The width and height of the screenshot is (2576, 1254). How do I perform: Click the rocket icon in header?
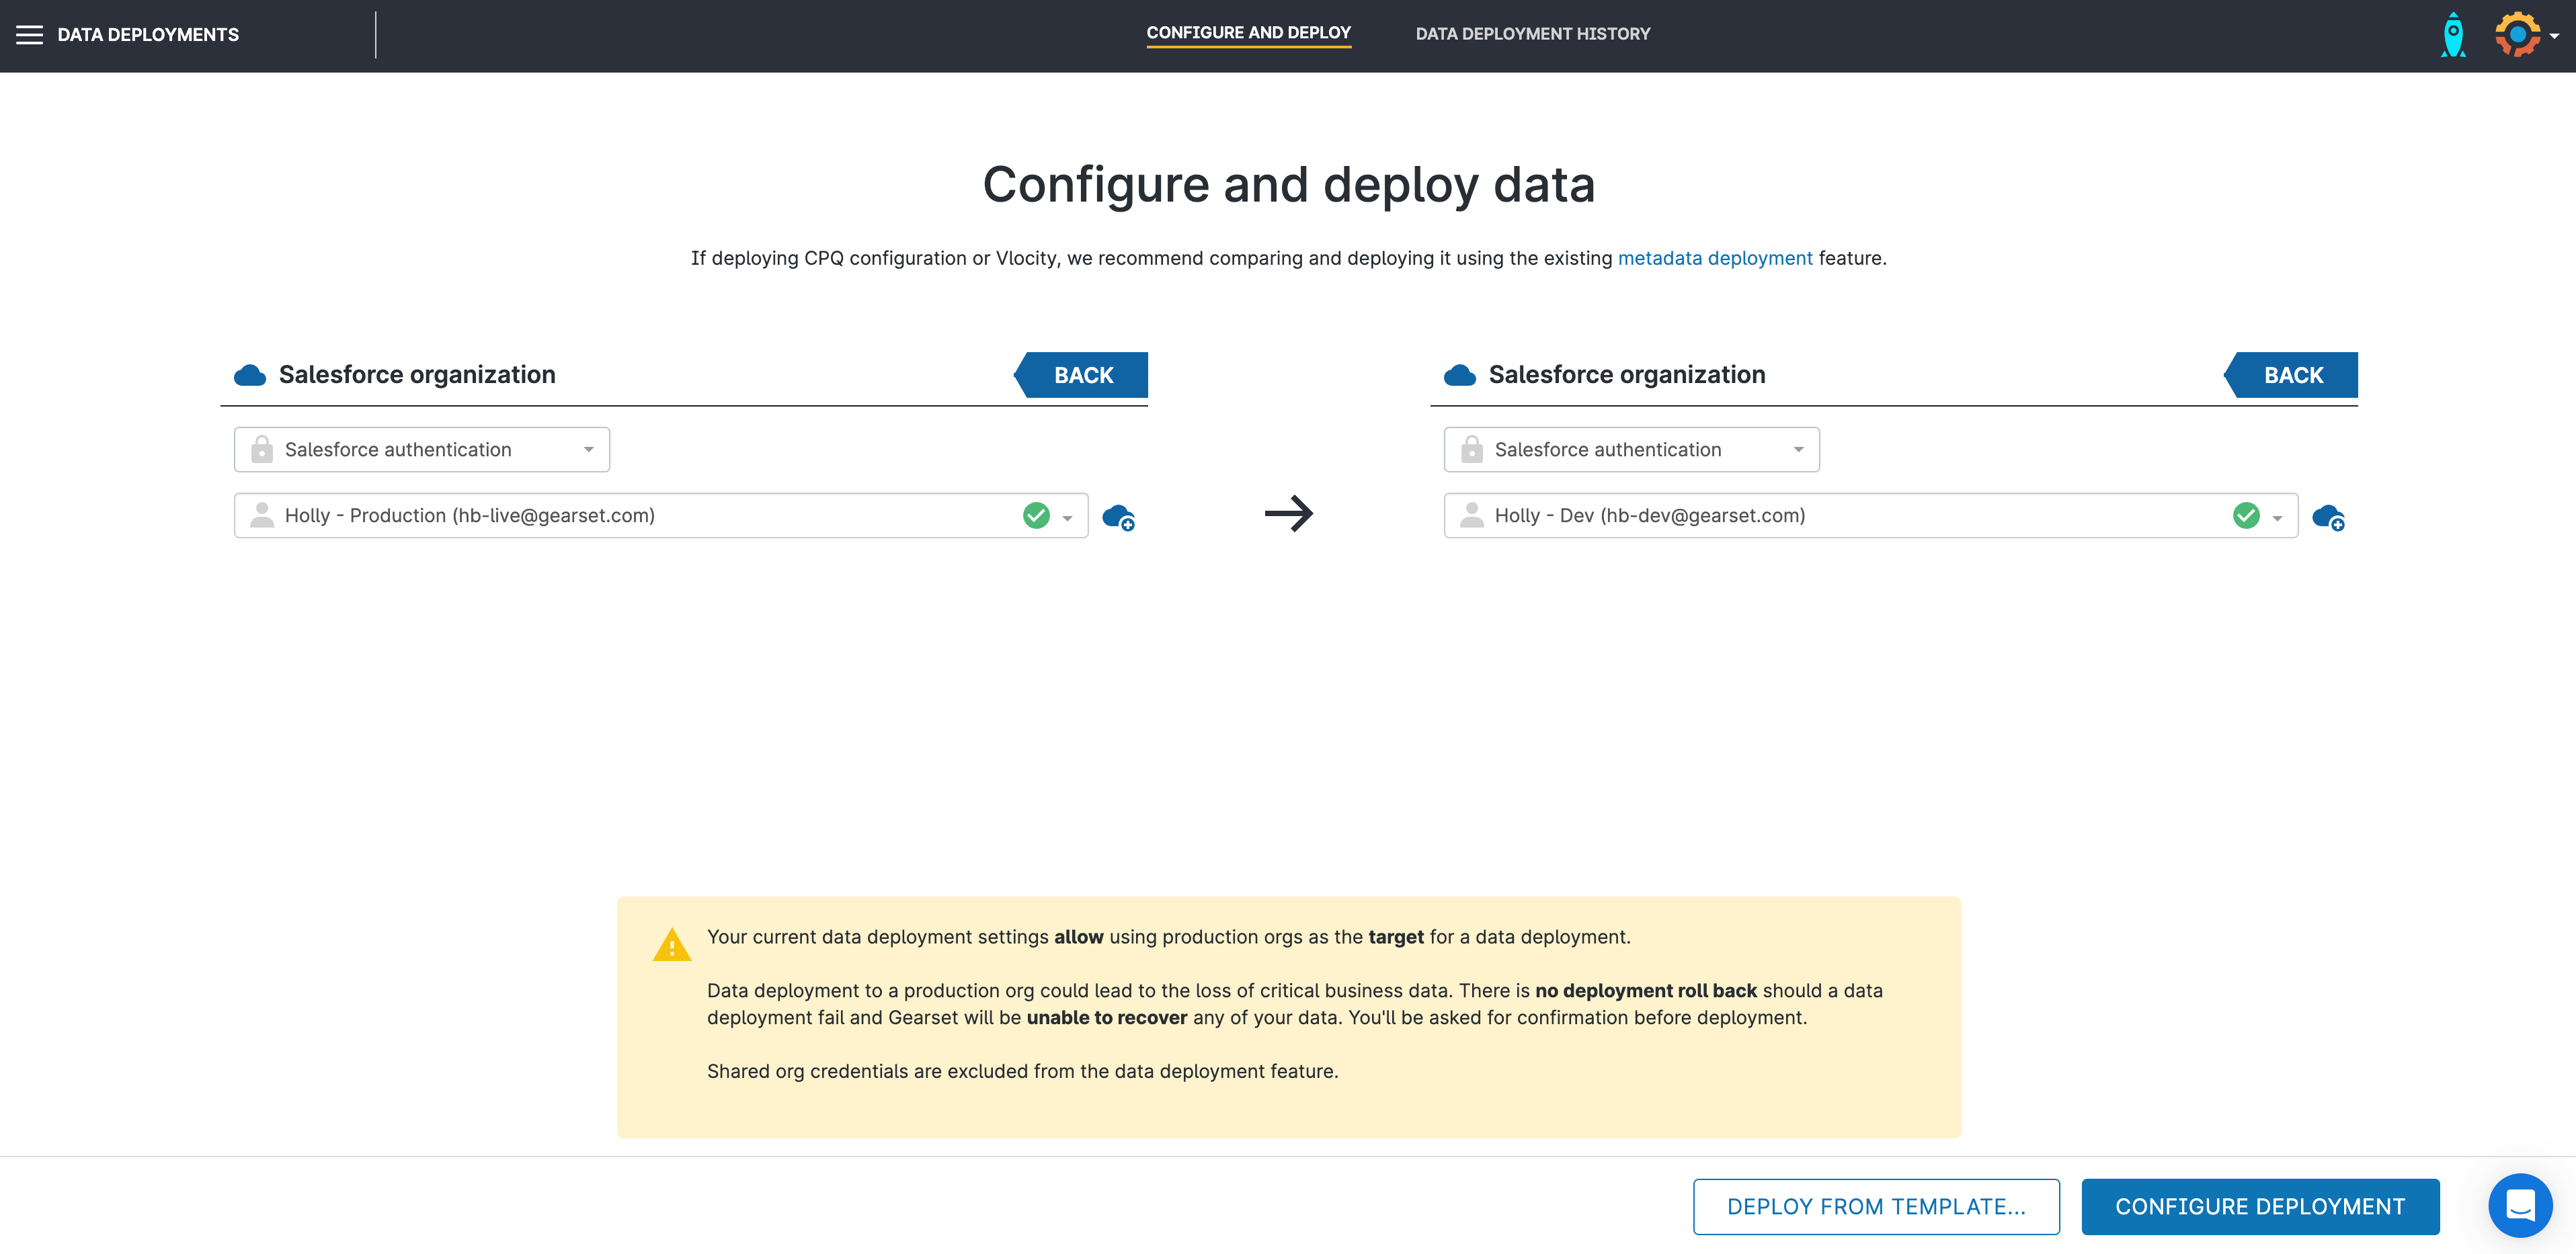point(2453,35)
